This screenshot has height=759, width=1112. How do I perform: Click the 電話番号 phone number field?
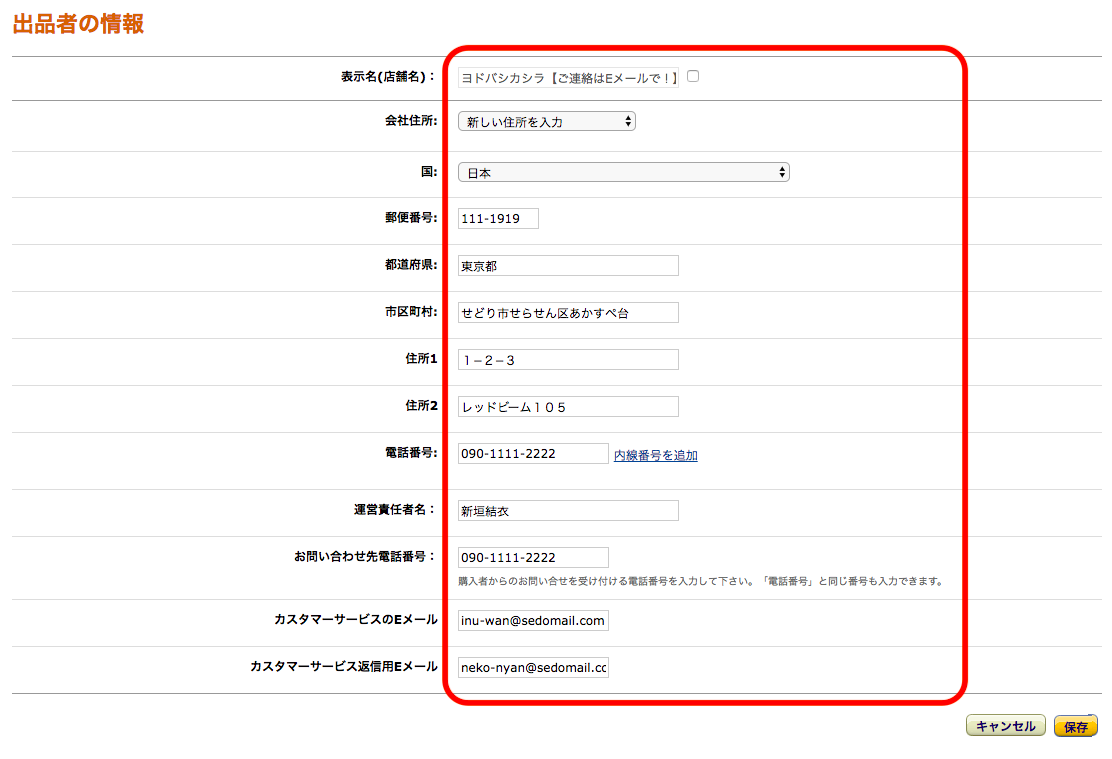(x=532, y=454)
